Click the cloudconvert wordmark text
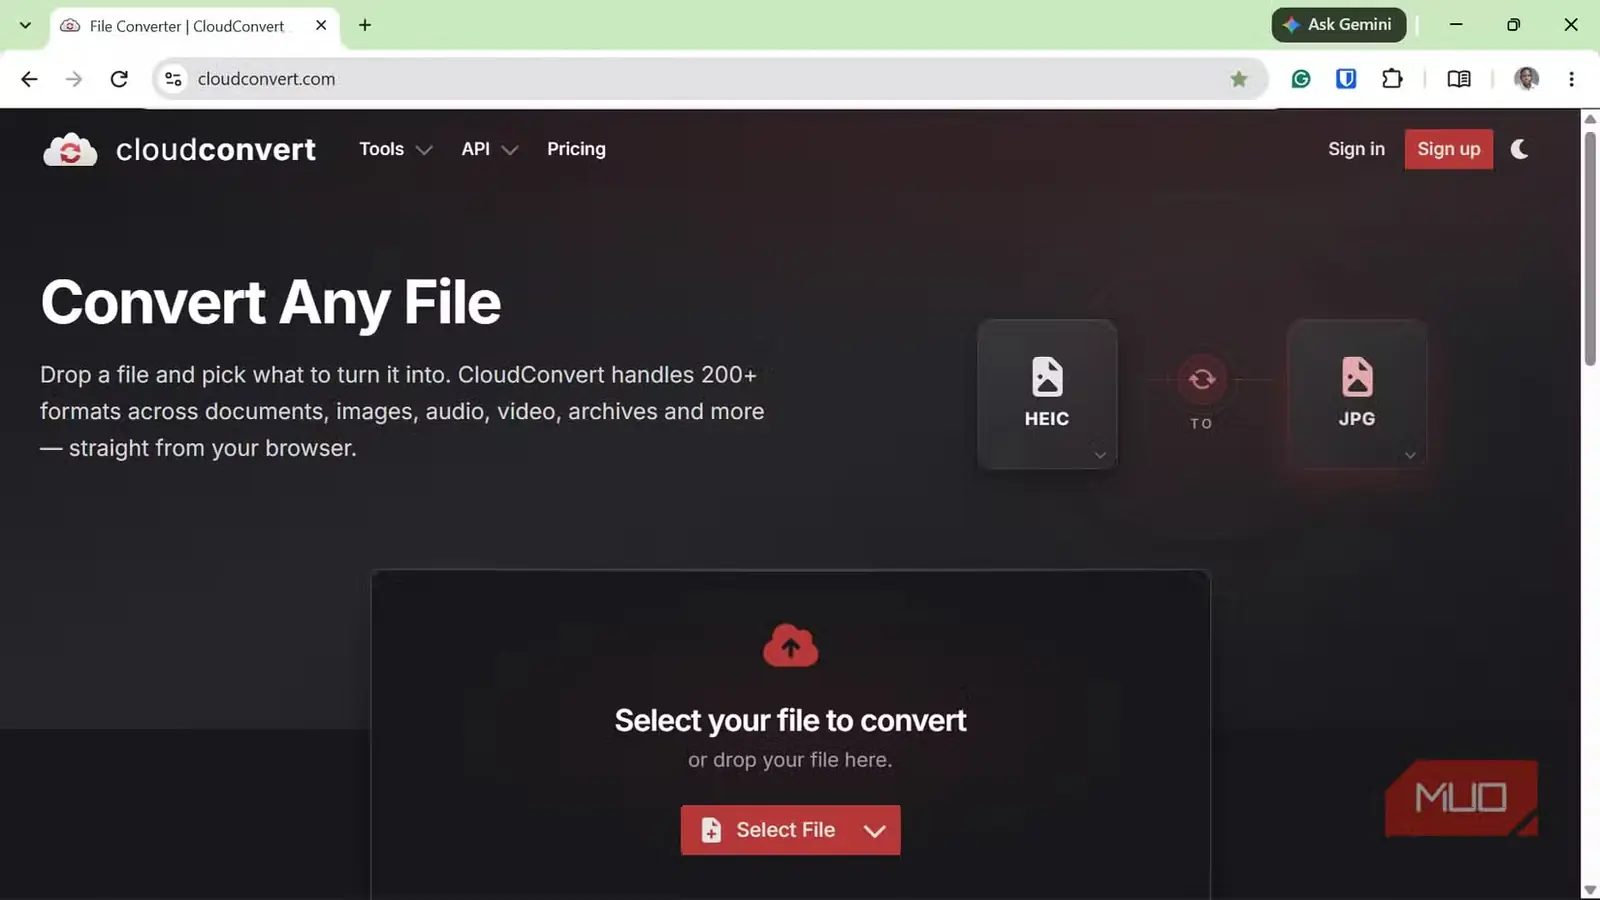 pos(216,150)
